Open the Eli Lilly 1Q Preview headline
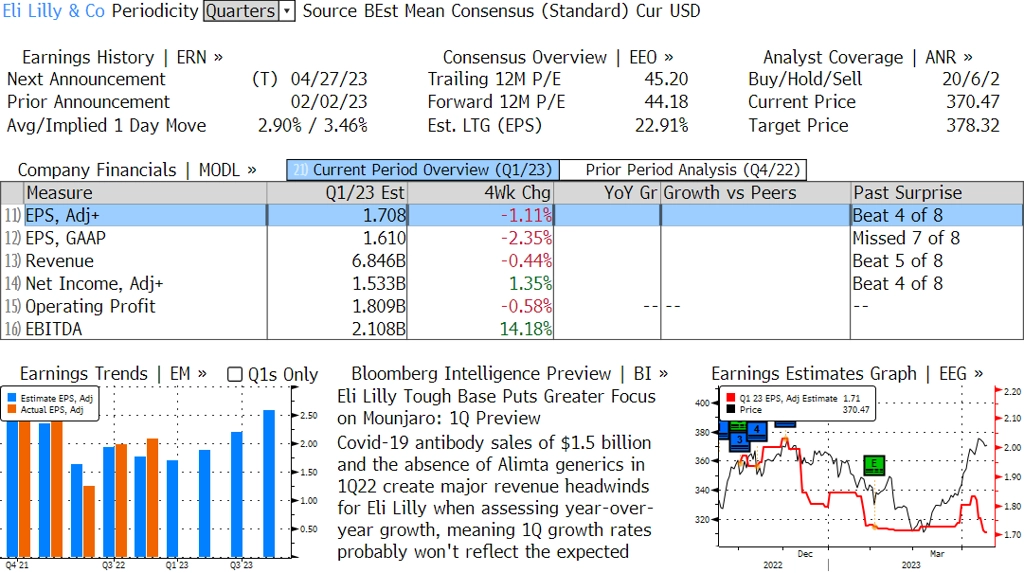The width and height of the screenshot is (1024, 573). 496,407
